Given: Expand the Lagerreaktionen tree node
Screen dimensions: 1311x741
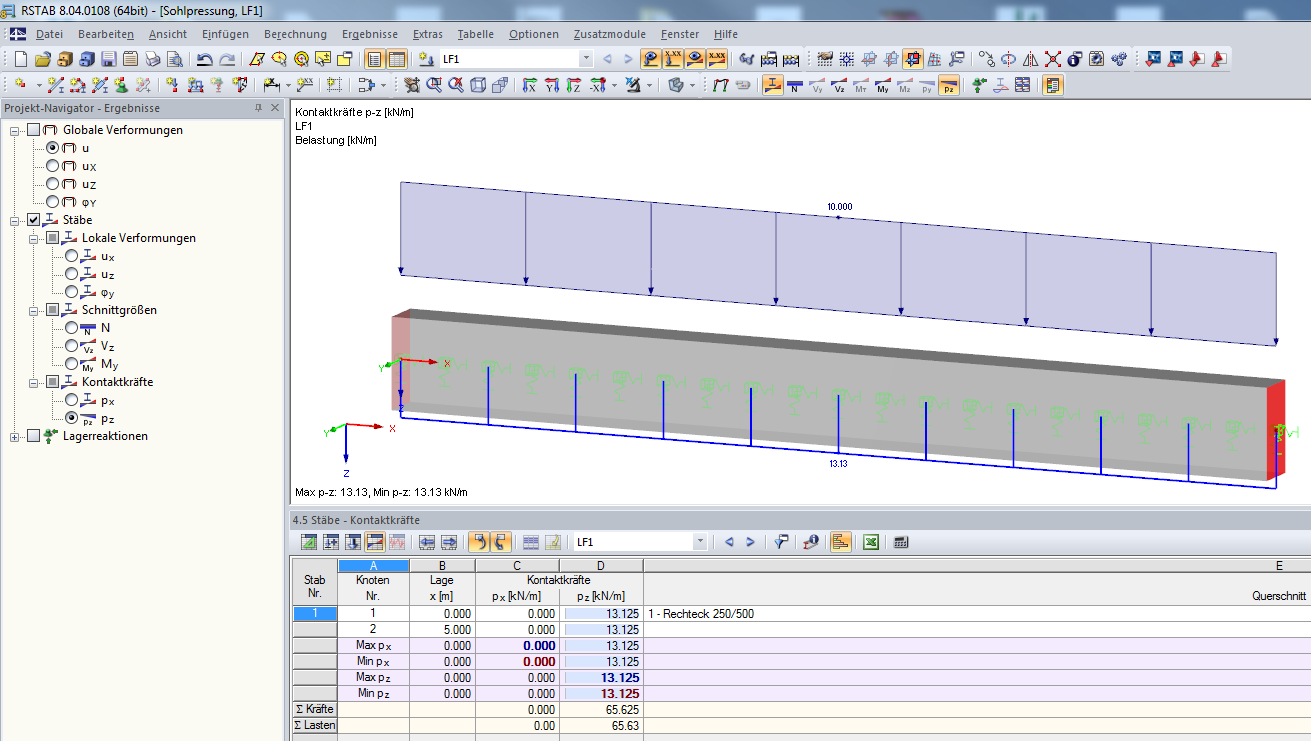Looking at the screenshot, I should click(15, 436).
